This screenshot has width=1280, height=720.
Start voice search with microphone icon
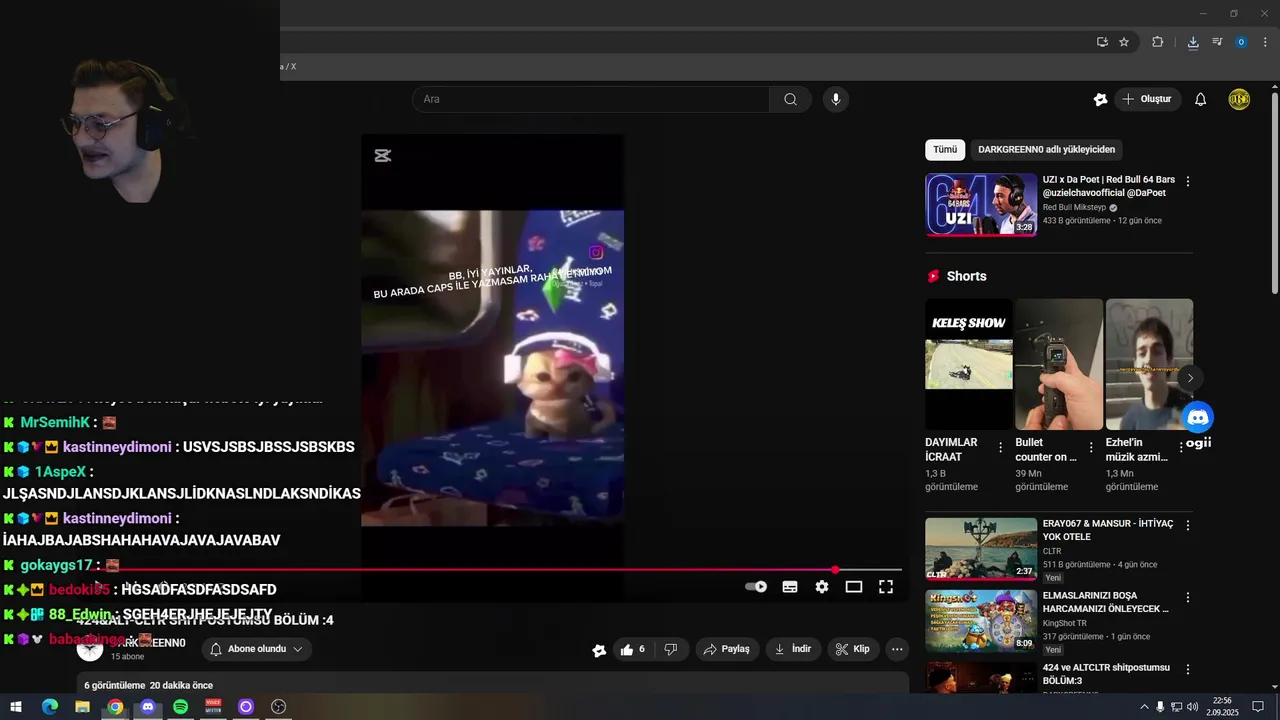pyautogui.click(x=836, y=99)
